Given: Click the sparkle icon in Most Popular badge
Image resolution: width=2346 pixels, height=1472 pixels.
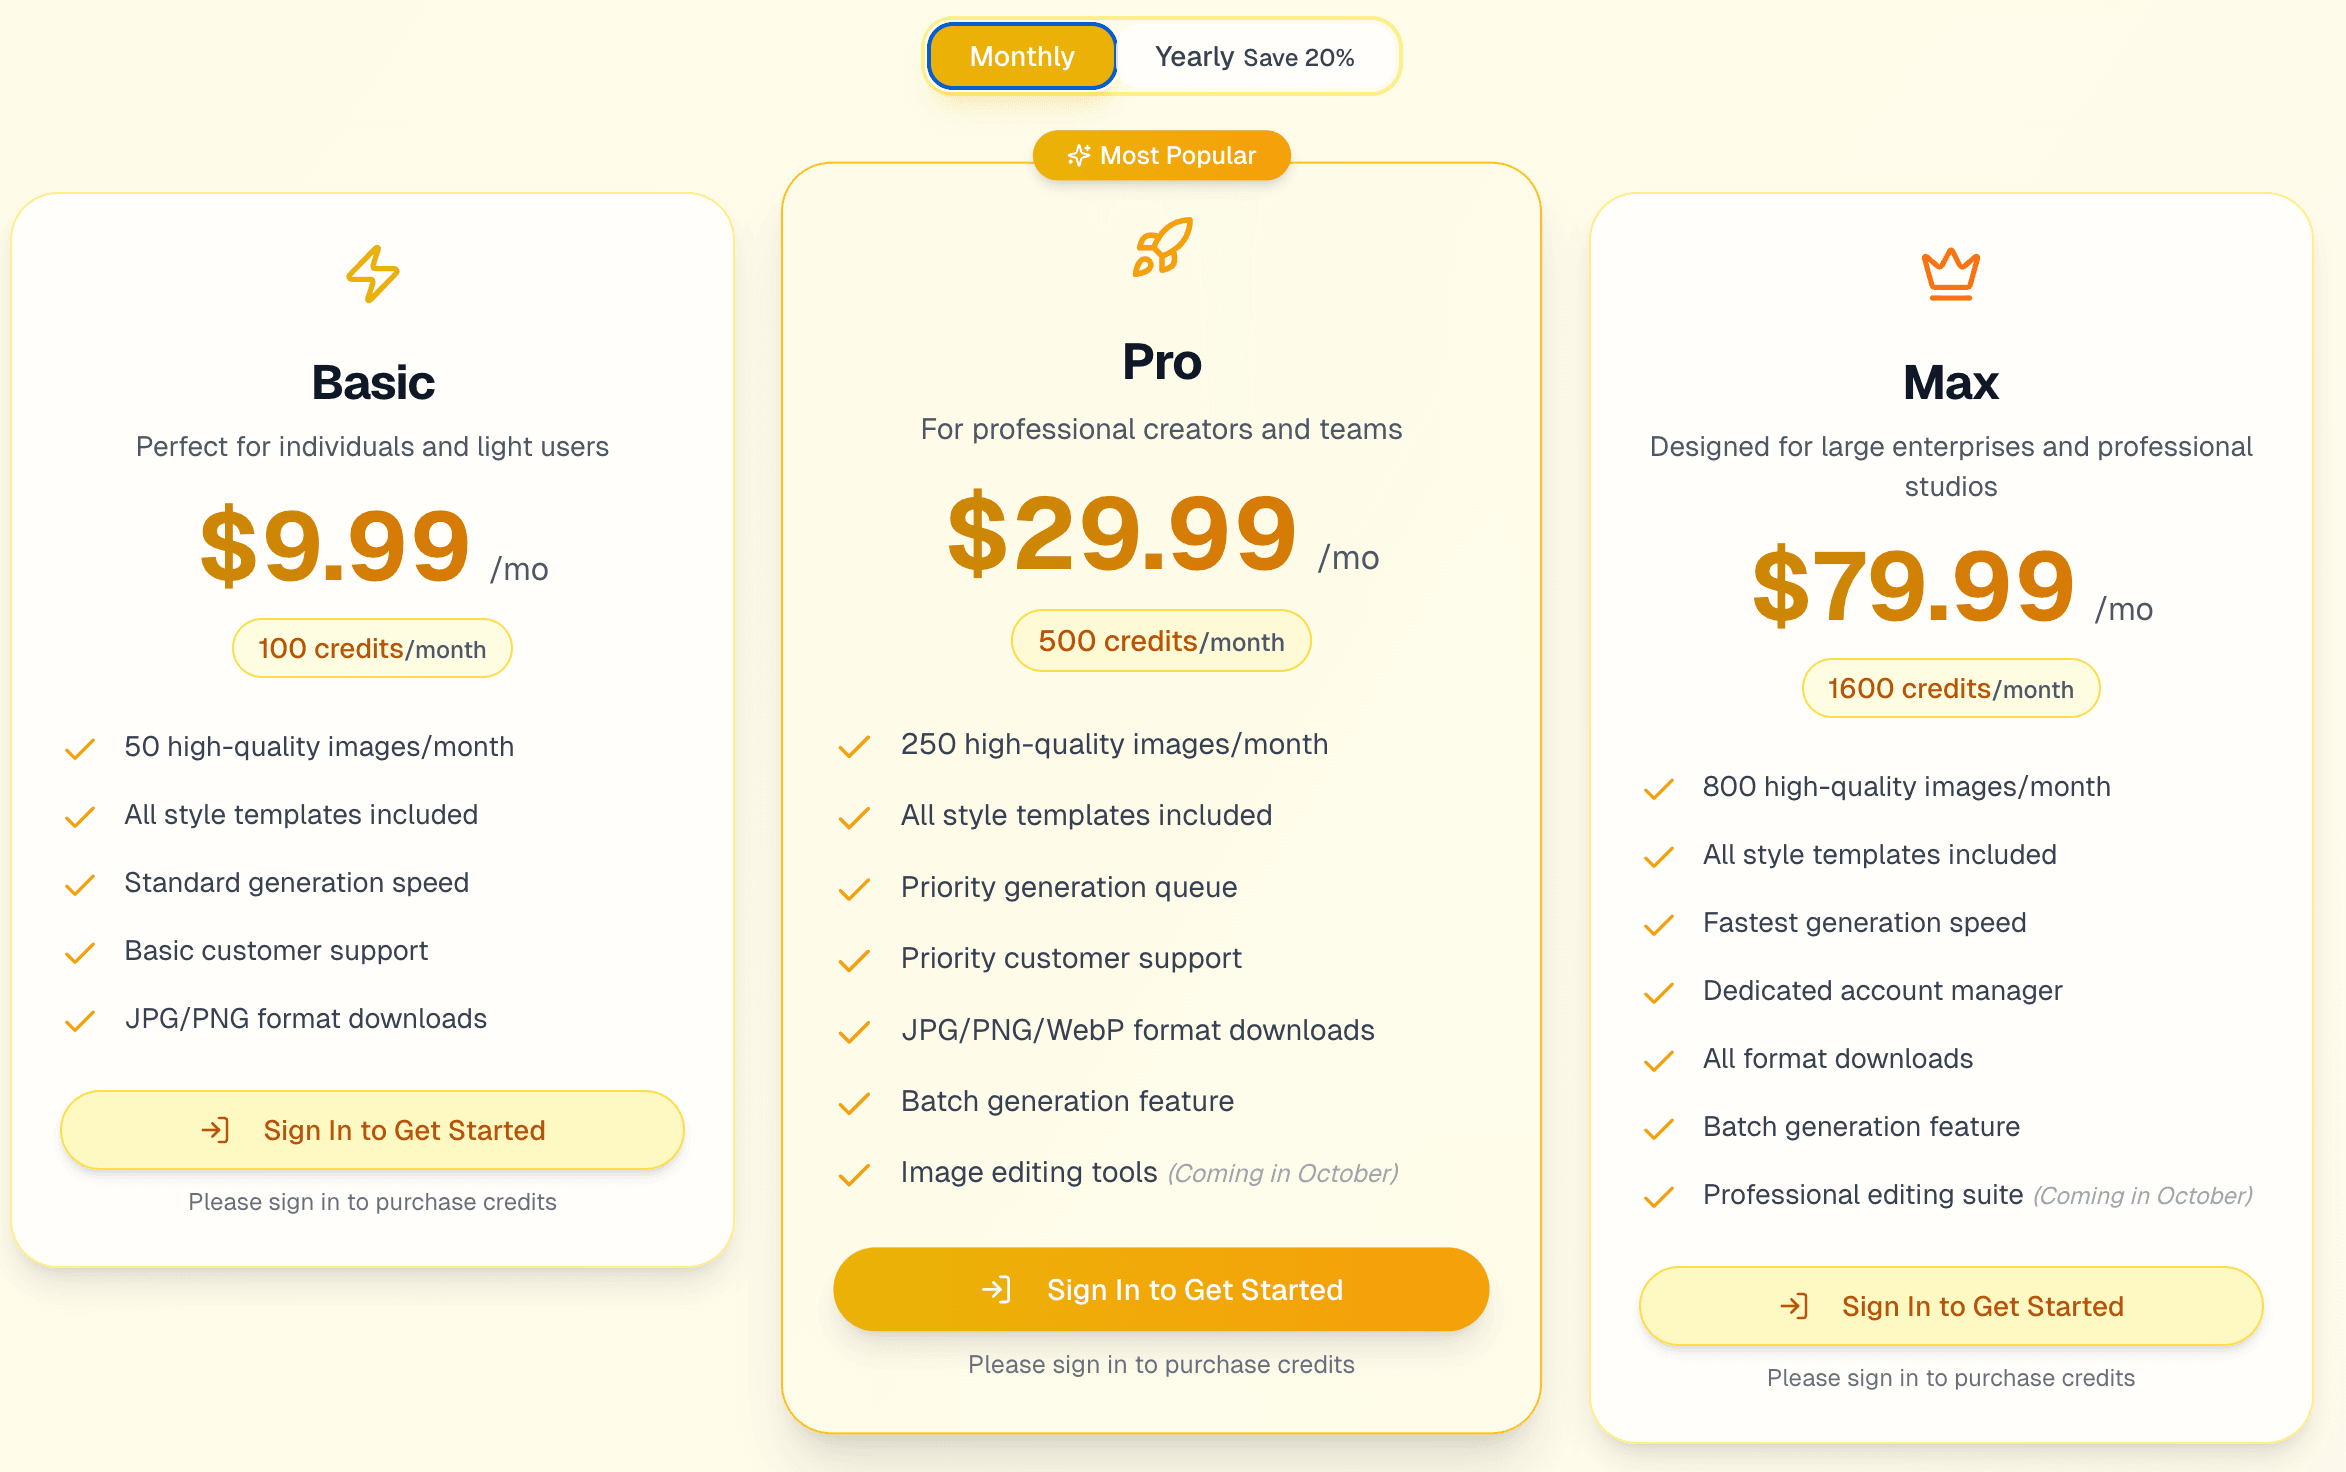Looking at the screenshot, I should pos(1078,156).
